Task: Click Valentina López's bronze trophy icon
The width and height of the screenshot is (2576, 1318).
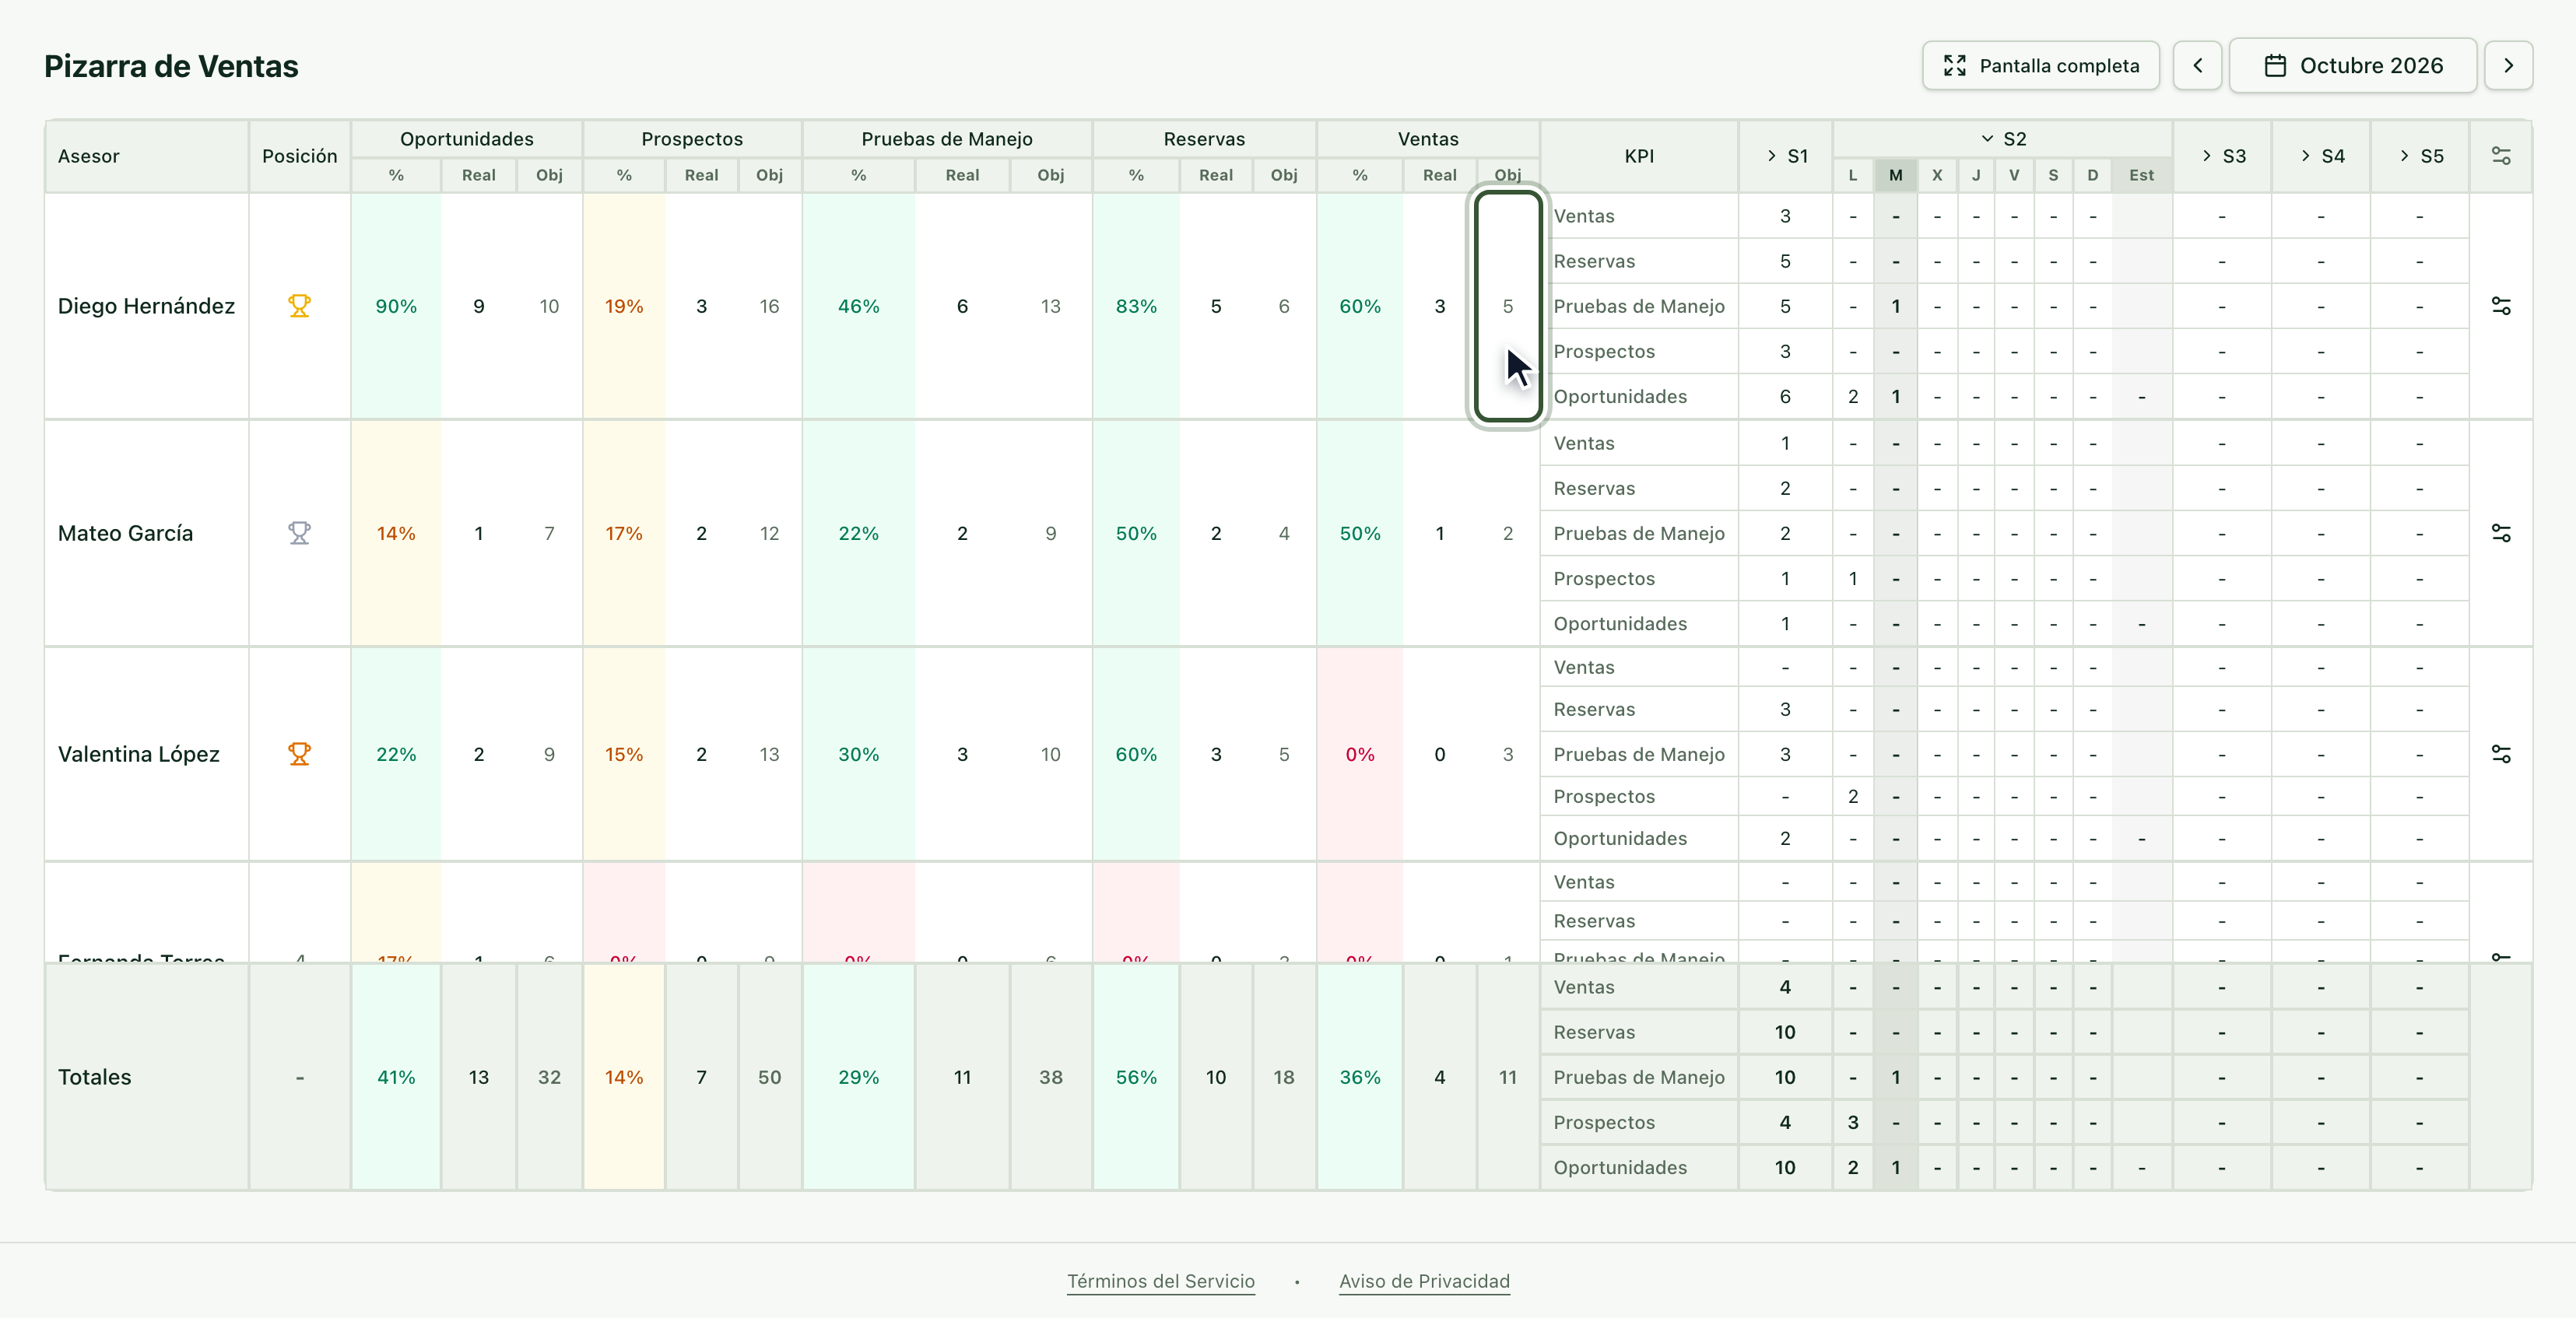Action: coord(299,754)
